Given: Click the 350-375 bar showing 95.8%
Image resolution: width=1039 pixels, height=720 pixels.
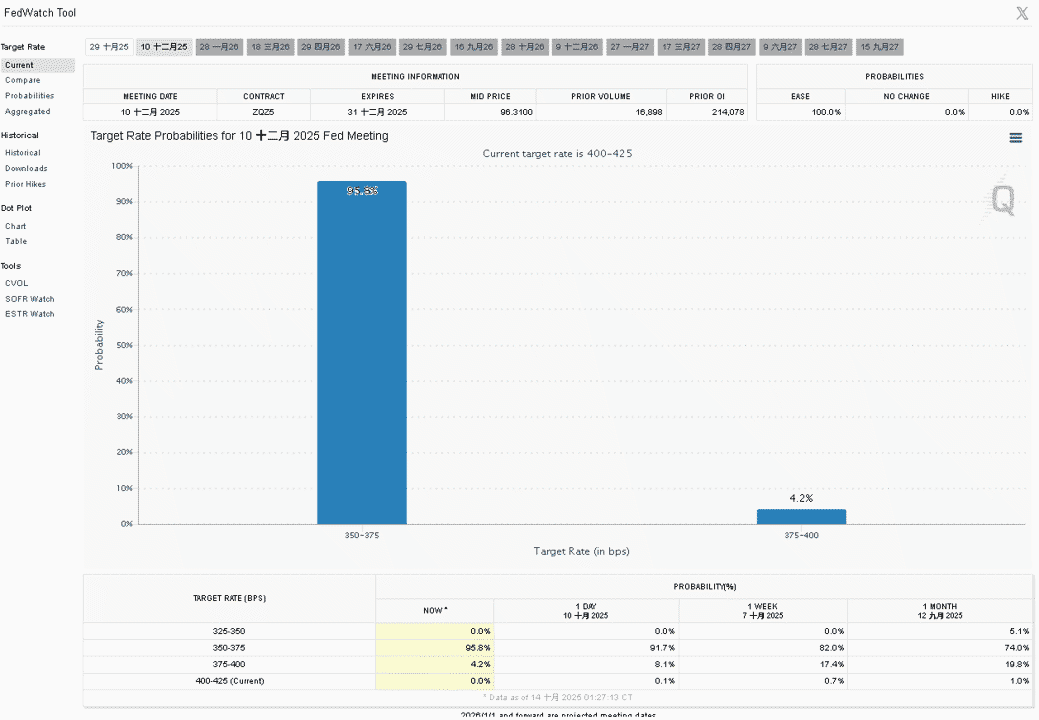Looking at the screenshot, I should (x=362, y=352).
